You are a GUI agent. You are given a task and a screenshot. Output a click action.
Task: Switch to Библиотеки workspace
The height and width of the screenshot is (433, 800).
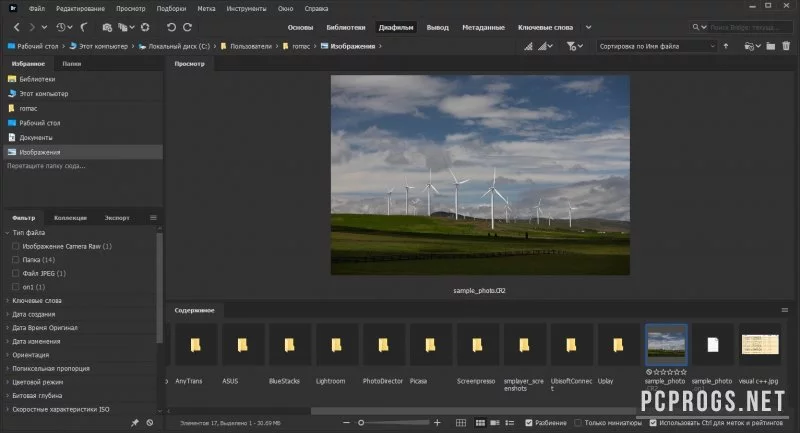(346, 28)
